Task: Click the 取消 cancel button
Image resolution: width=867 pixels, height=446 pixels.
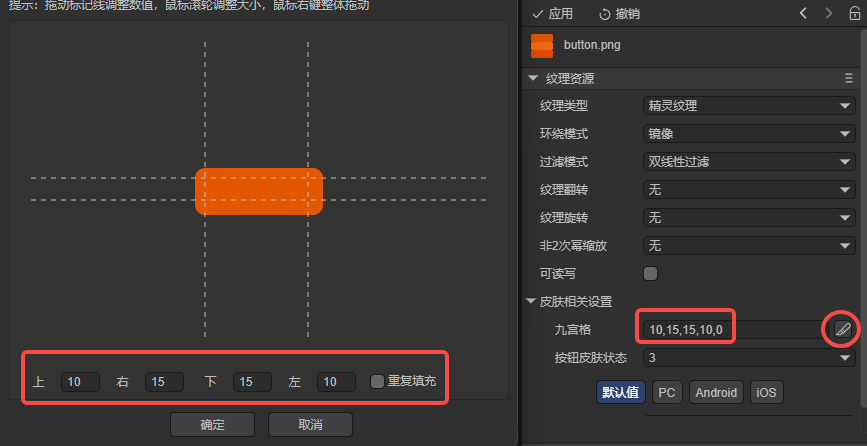Action: (309, 424)
